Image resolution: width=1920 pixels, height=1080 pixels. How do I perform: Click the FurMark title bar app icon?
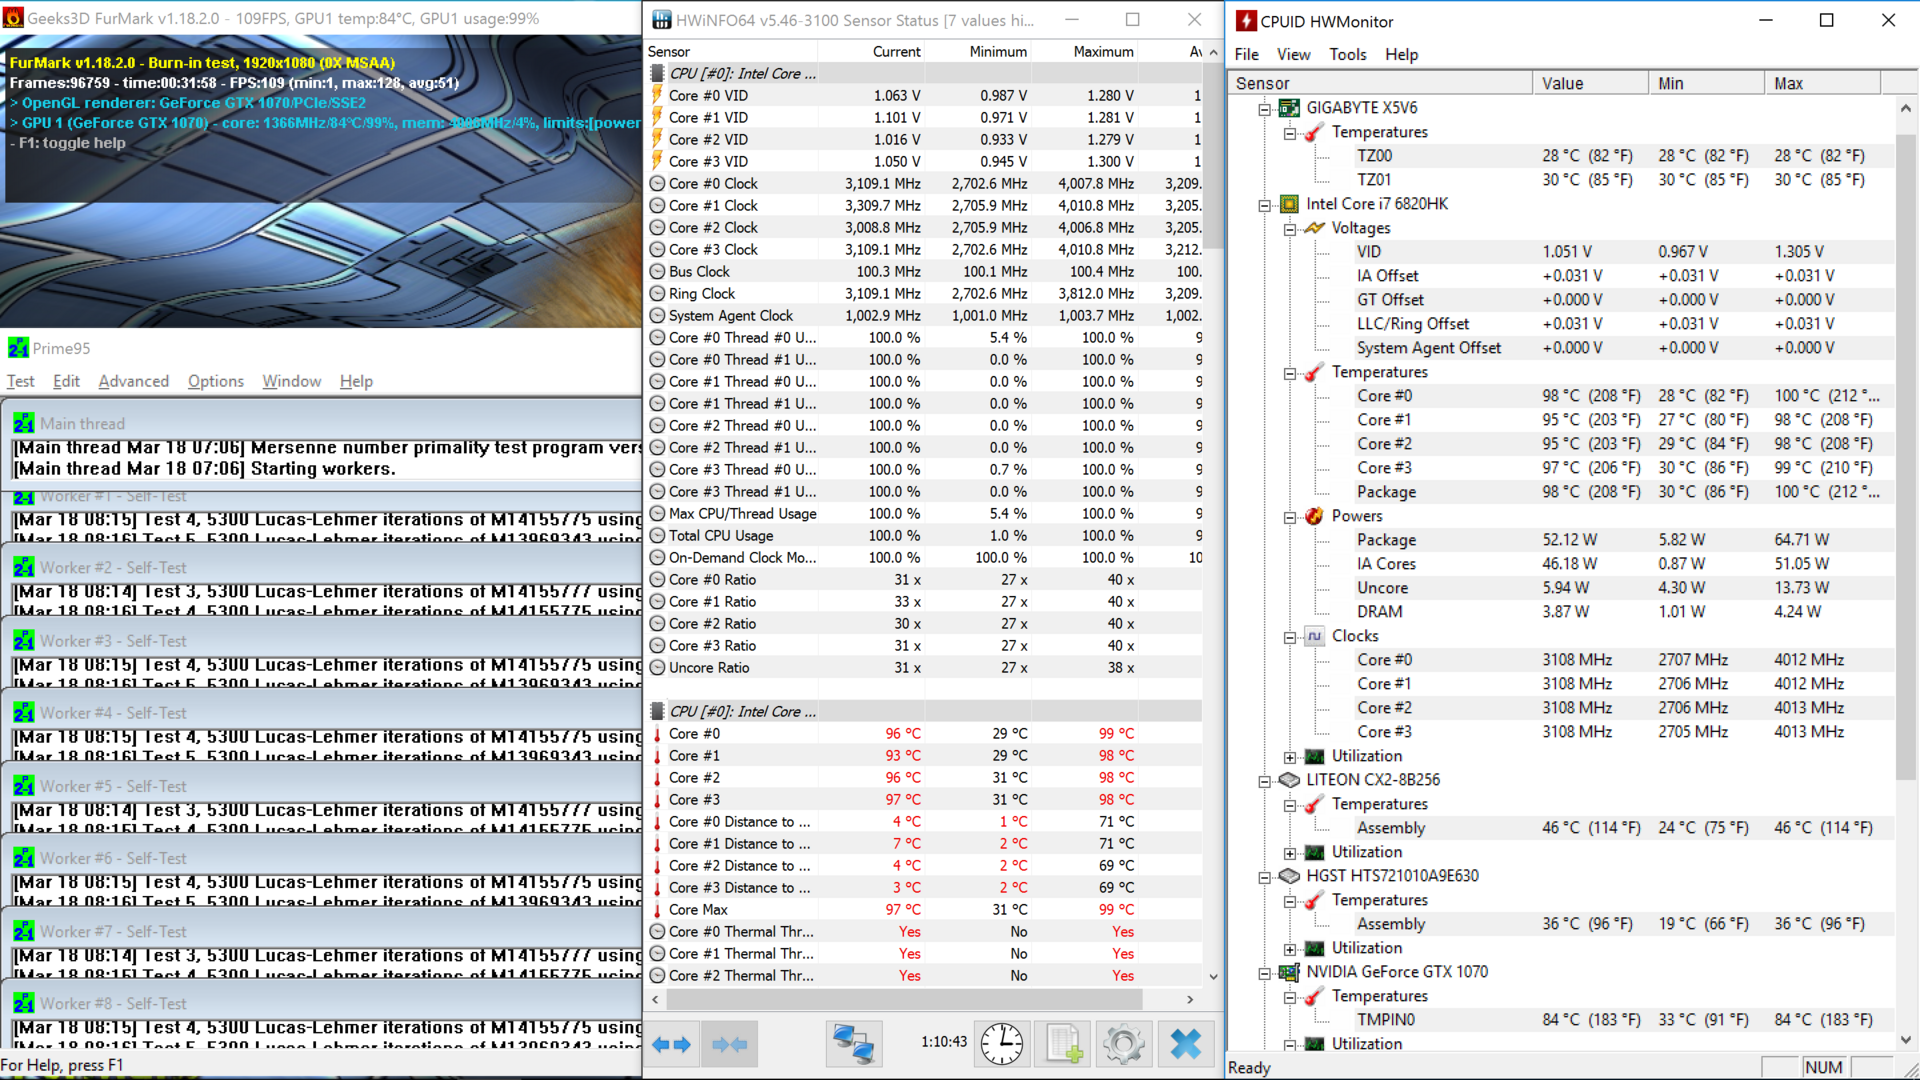coord(13,18)
